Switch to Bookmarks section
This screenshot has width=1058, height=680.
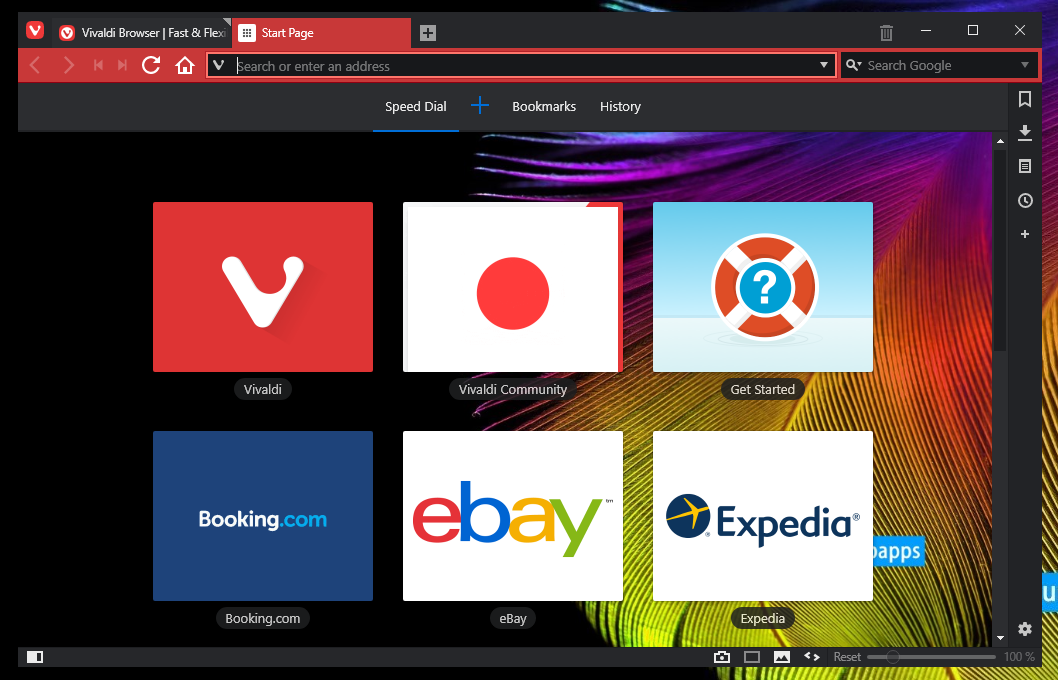544,107
